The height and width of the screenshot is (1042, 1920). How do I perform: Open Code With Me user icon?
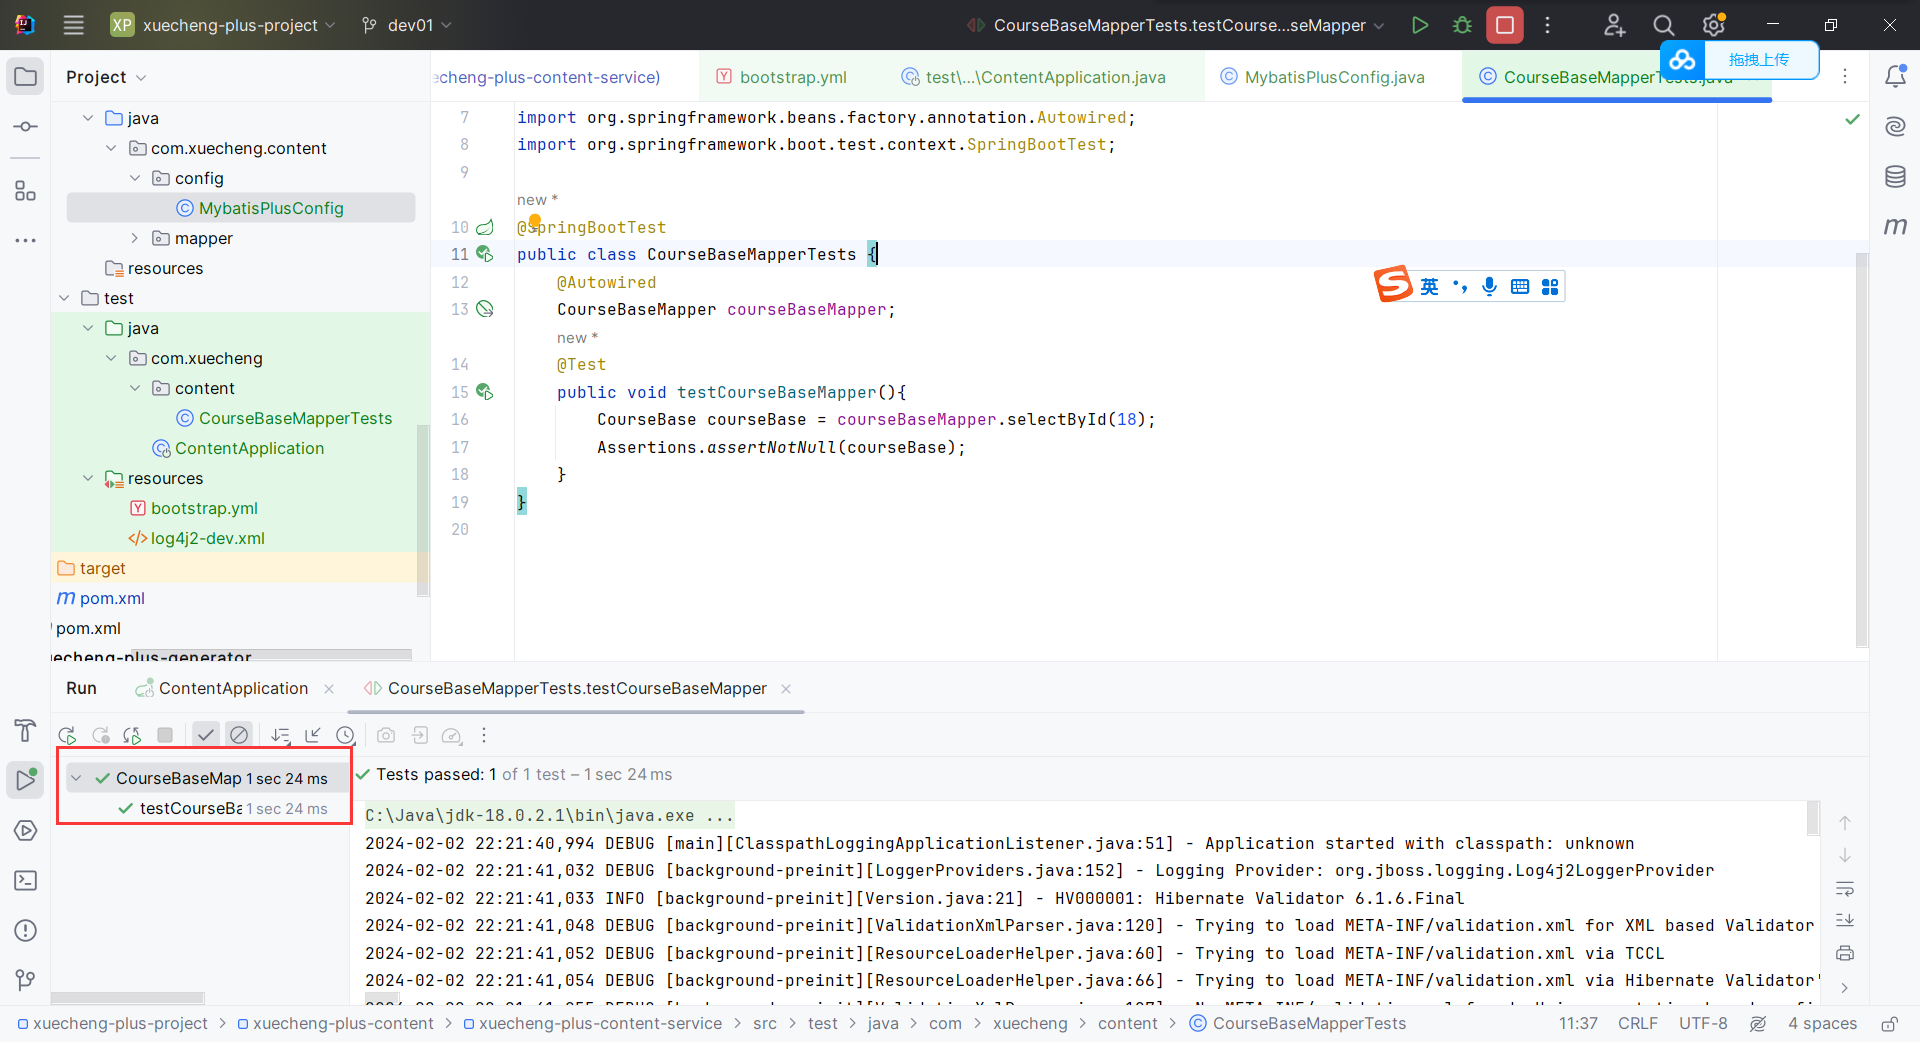[x=1614, y=25]
